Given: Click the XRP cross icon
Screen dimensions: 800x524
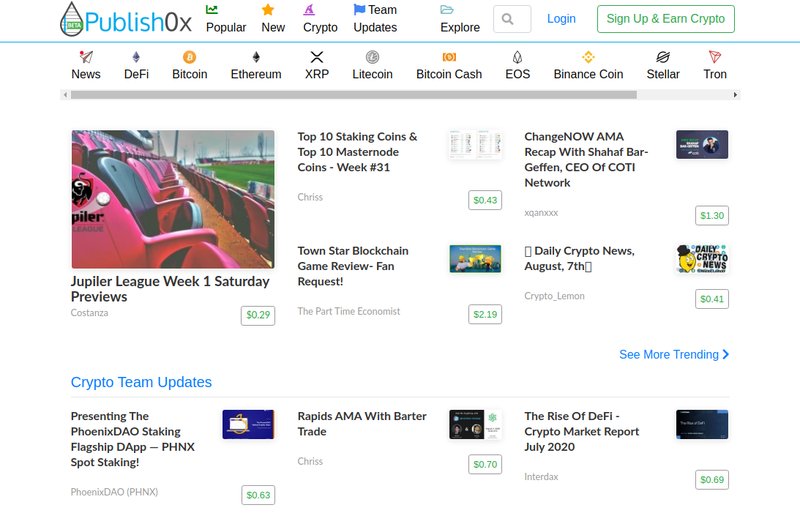Looking at the screenshot, I should click(317, 57).
